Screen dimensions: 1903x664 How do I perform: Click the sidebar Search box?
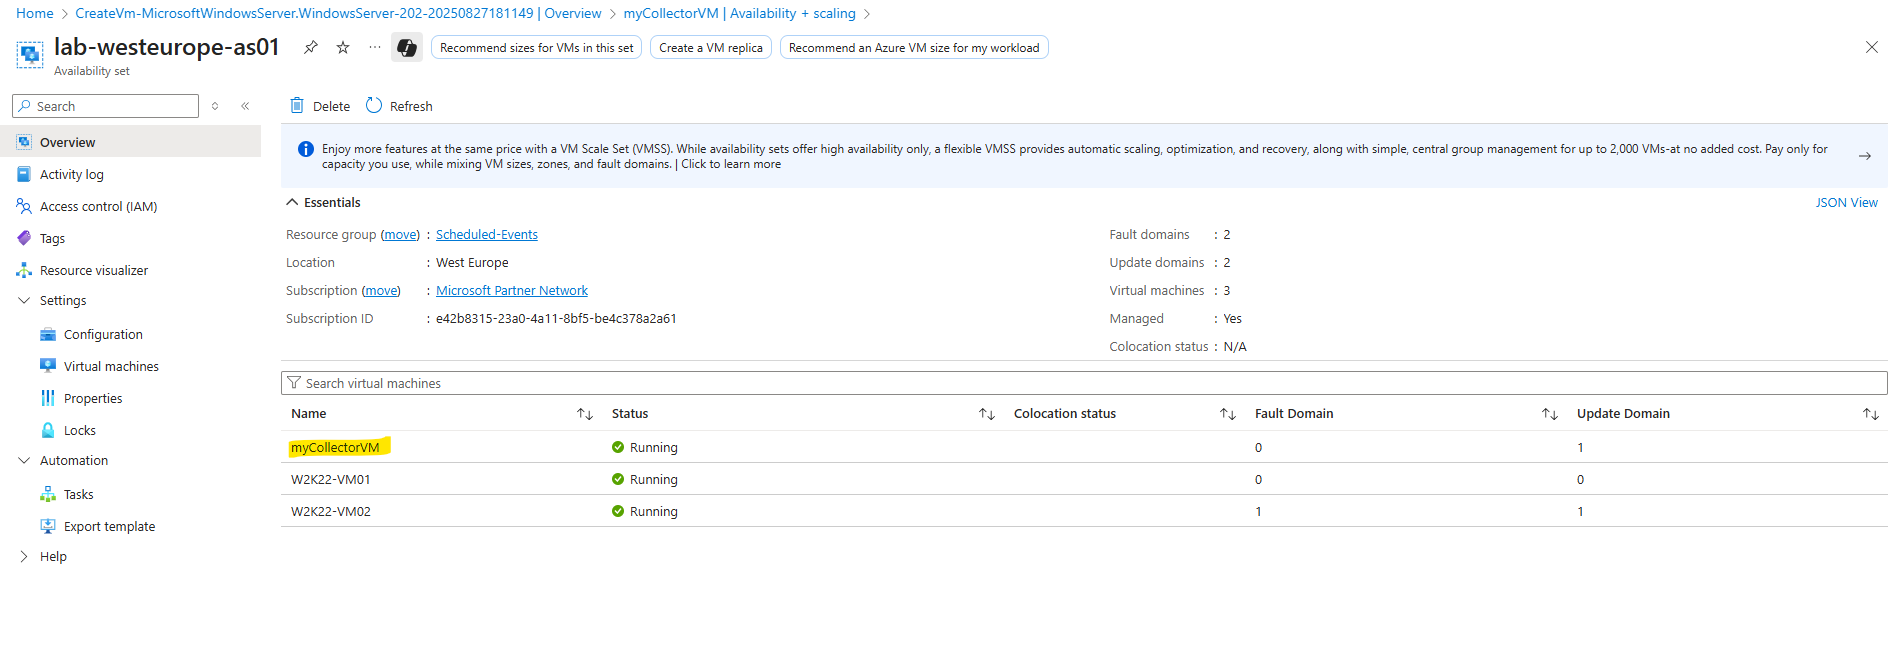click(106, 106)
